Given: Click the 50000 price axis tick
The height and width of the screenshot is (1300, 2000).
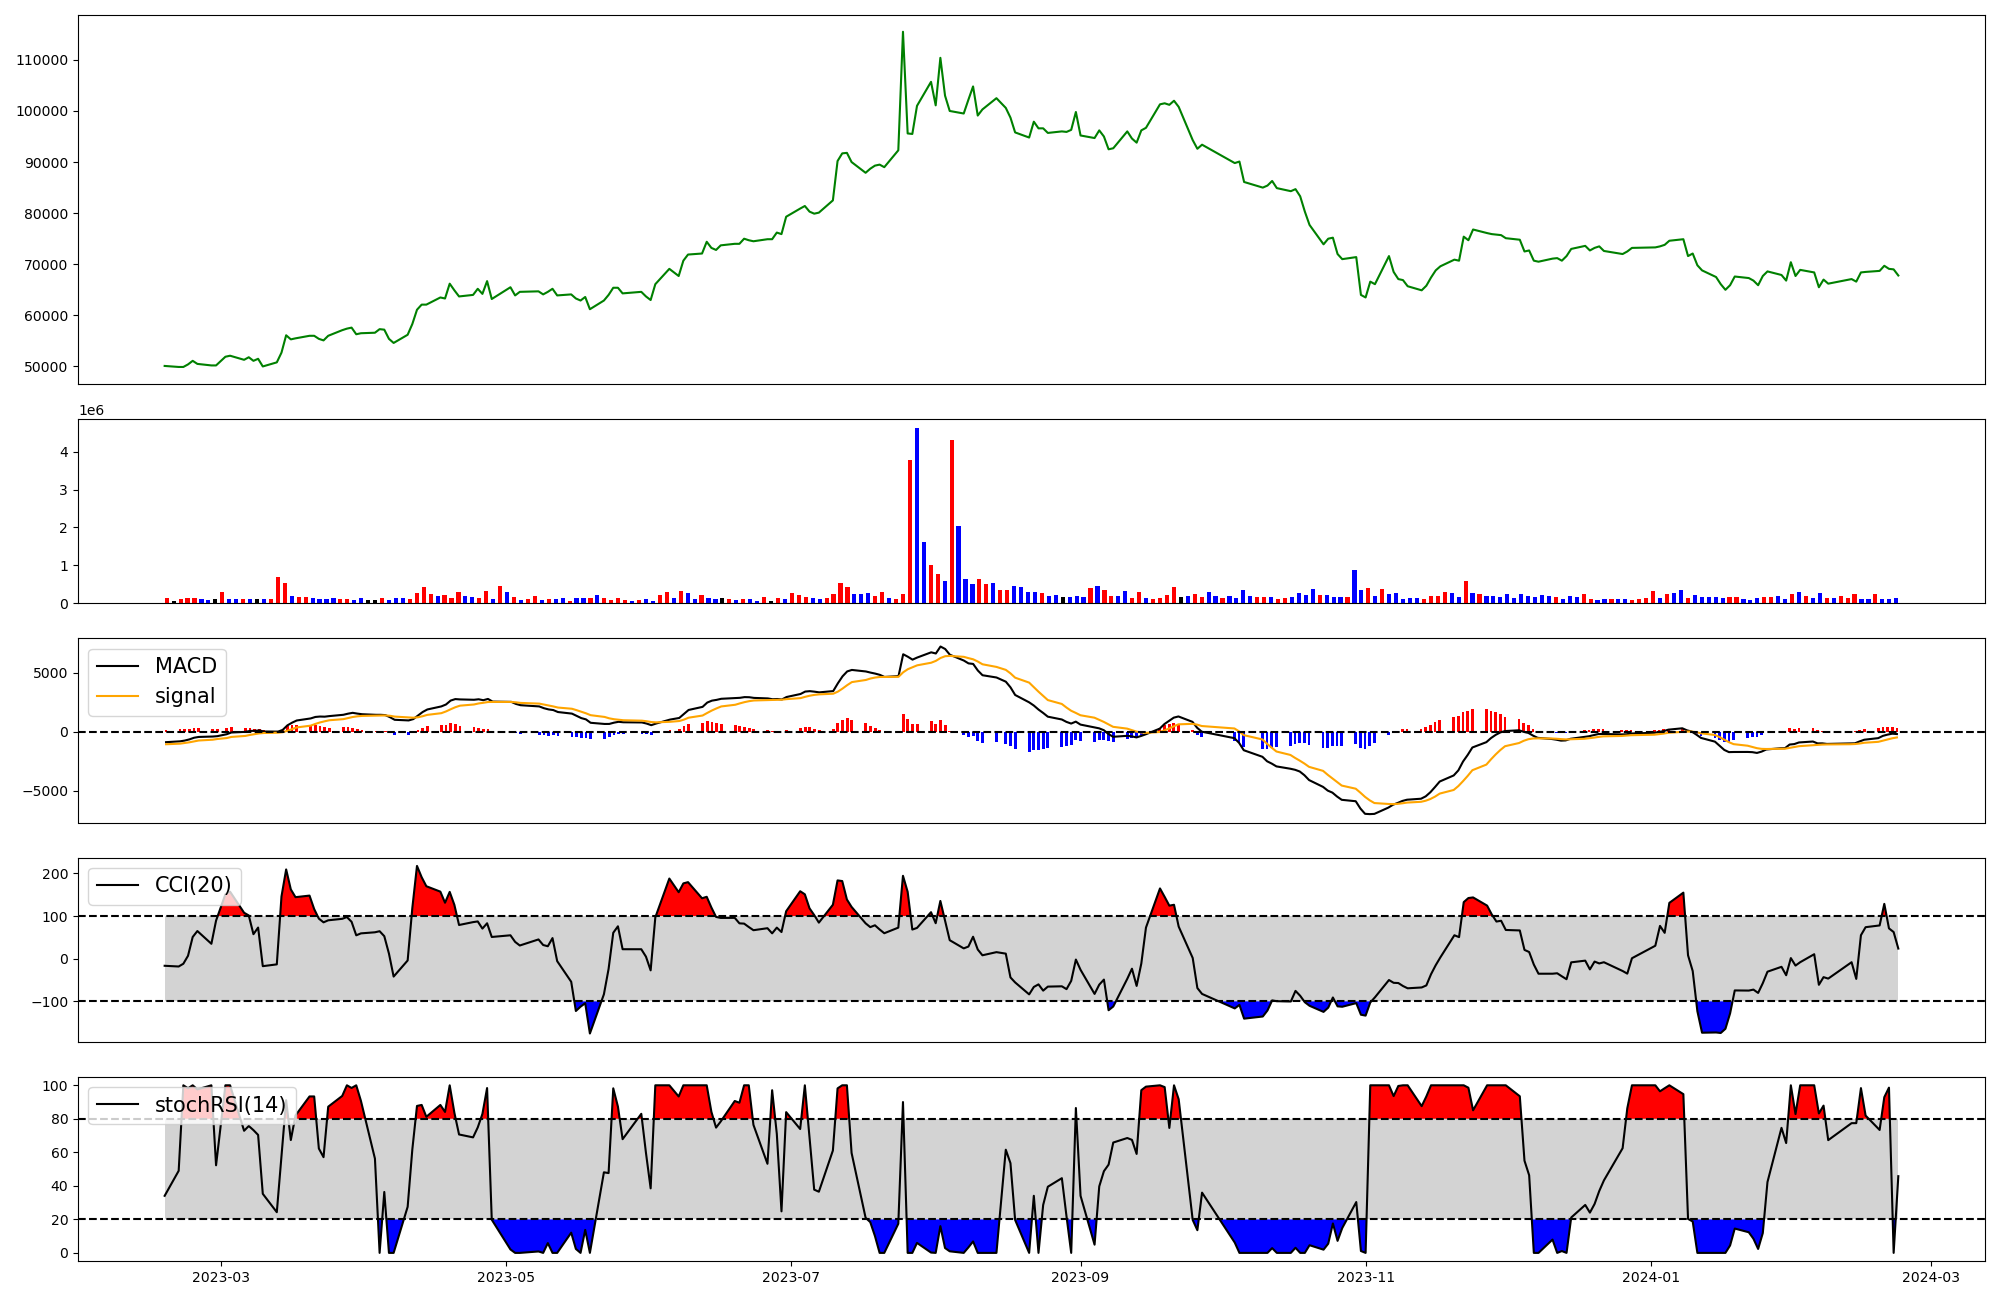Looking at the screenshot, I should point(45,367).
